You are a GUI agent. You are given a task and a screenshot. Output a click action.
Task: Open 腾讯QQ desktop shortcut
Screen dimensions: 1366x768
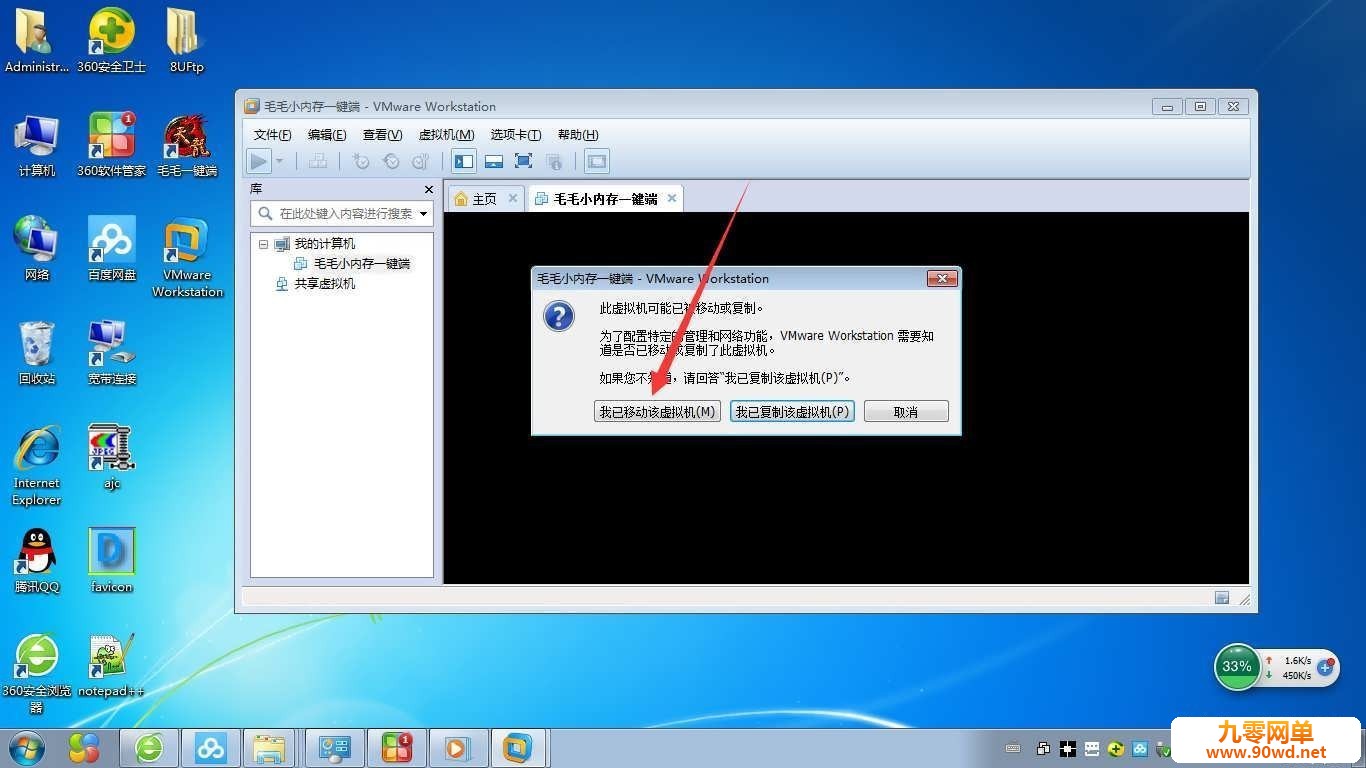click(37, 560)
